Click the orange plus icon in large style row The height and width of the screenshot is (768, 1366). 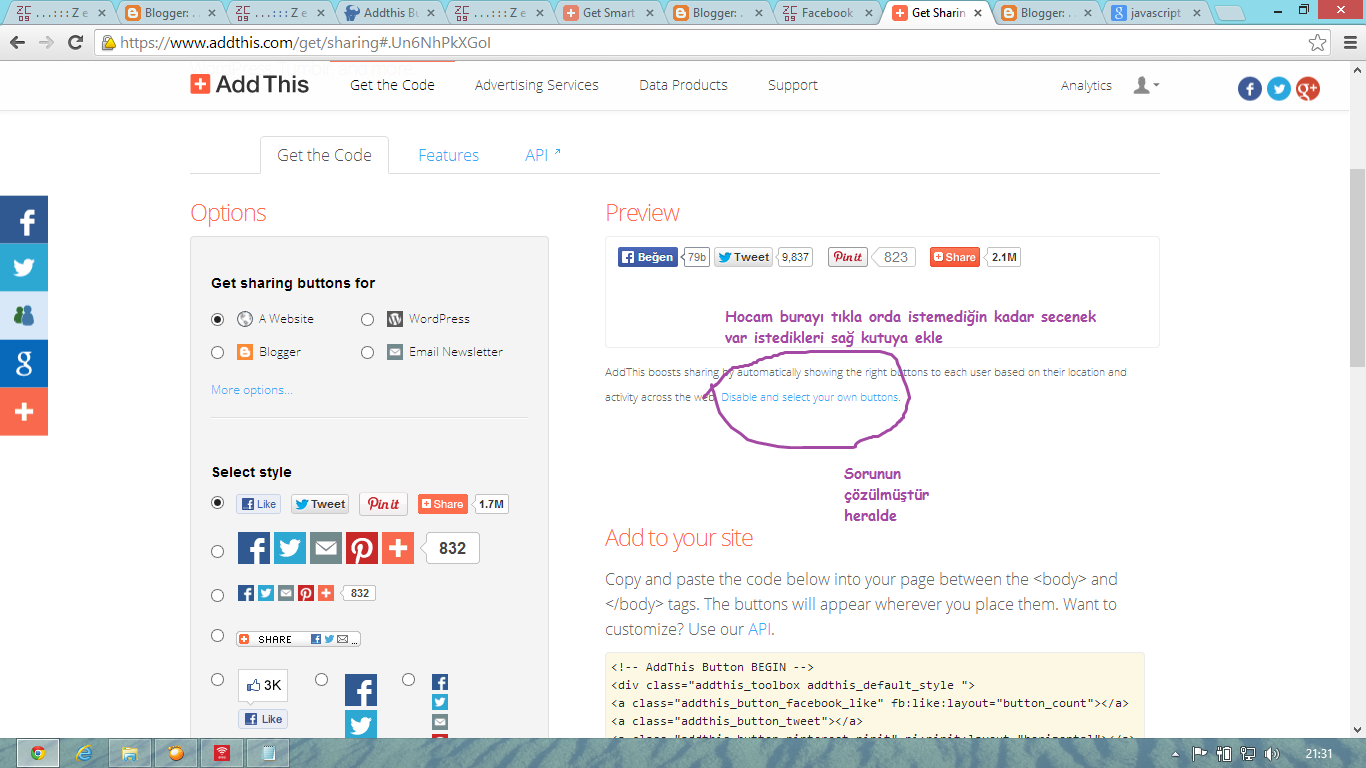(398, 548)
